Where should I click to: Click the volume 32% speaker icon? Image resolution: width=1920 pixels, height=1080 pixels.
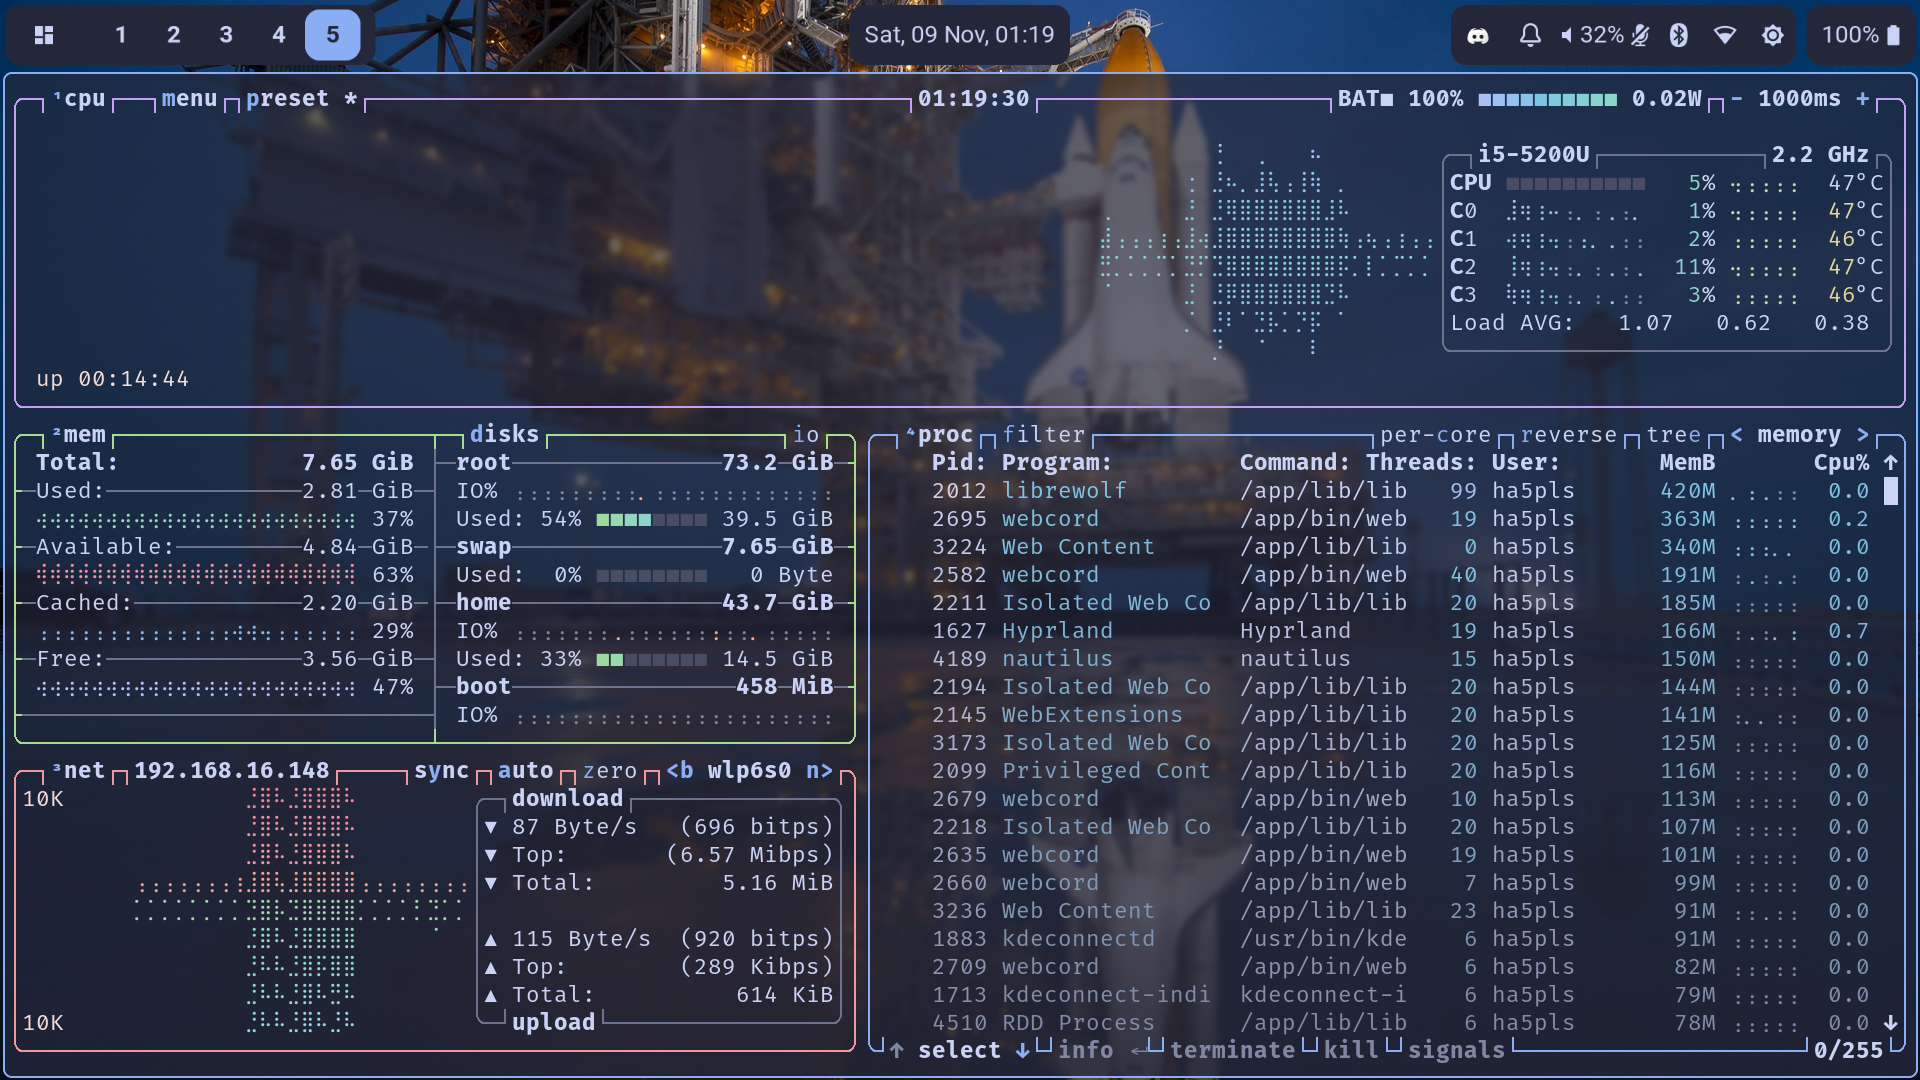click(1567, 36)
